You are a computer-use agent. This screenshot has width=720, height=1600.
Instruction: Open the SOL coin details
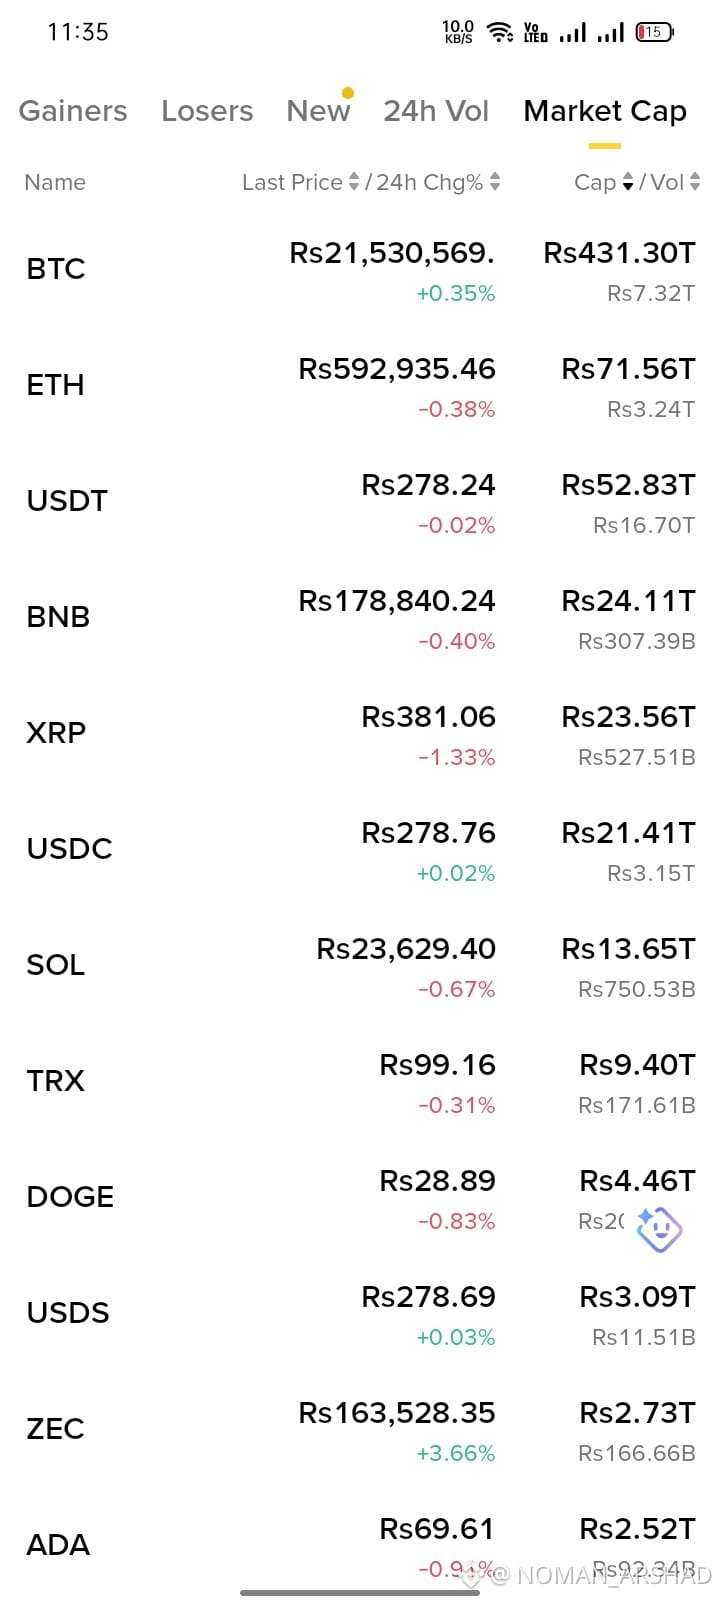point(360,966)
